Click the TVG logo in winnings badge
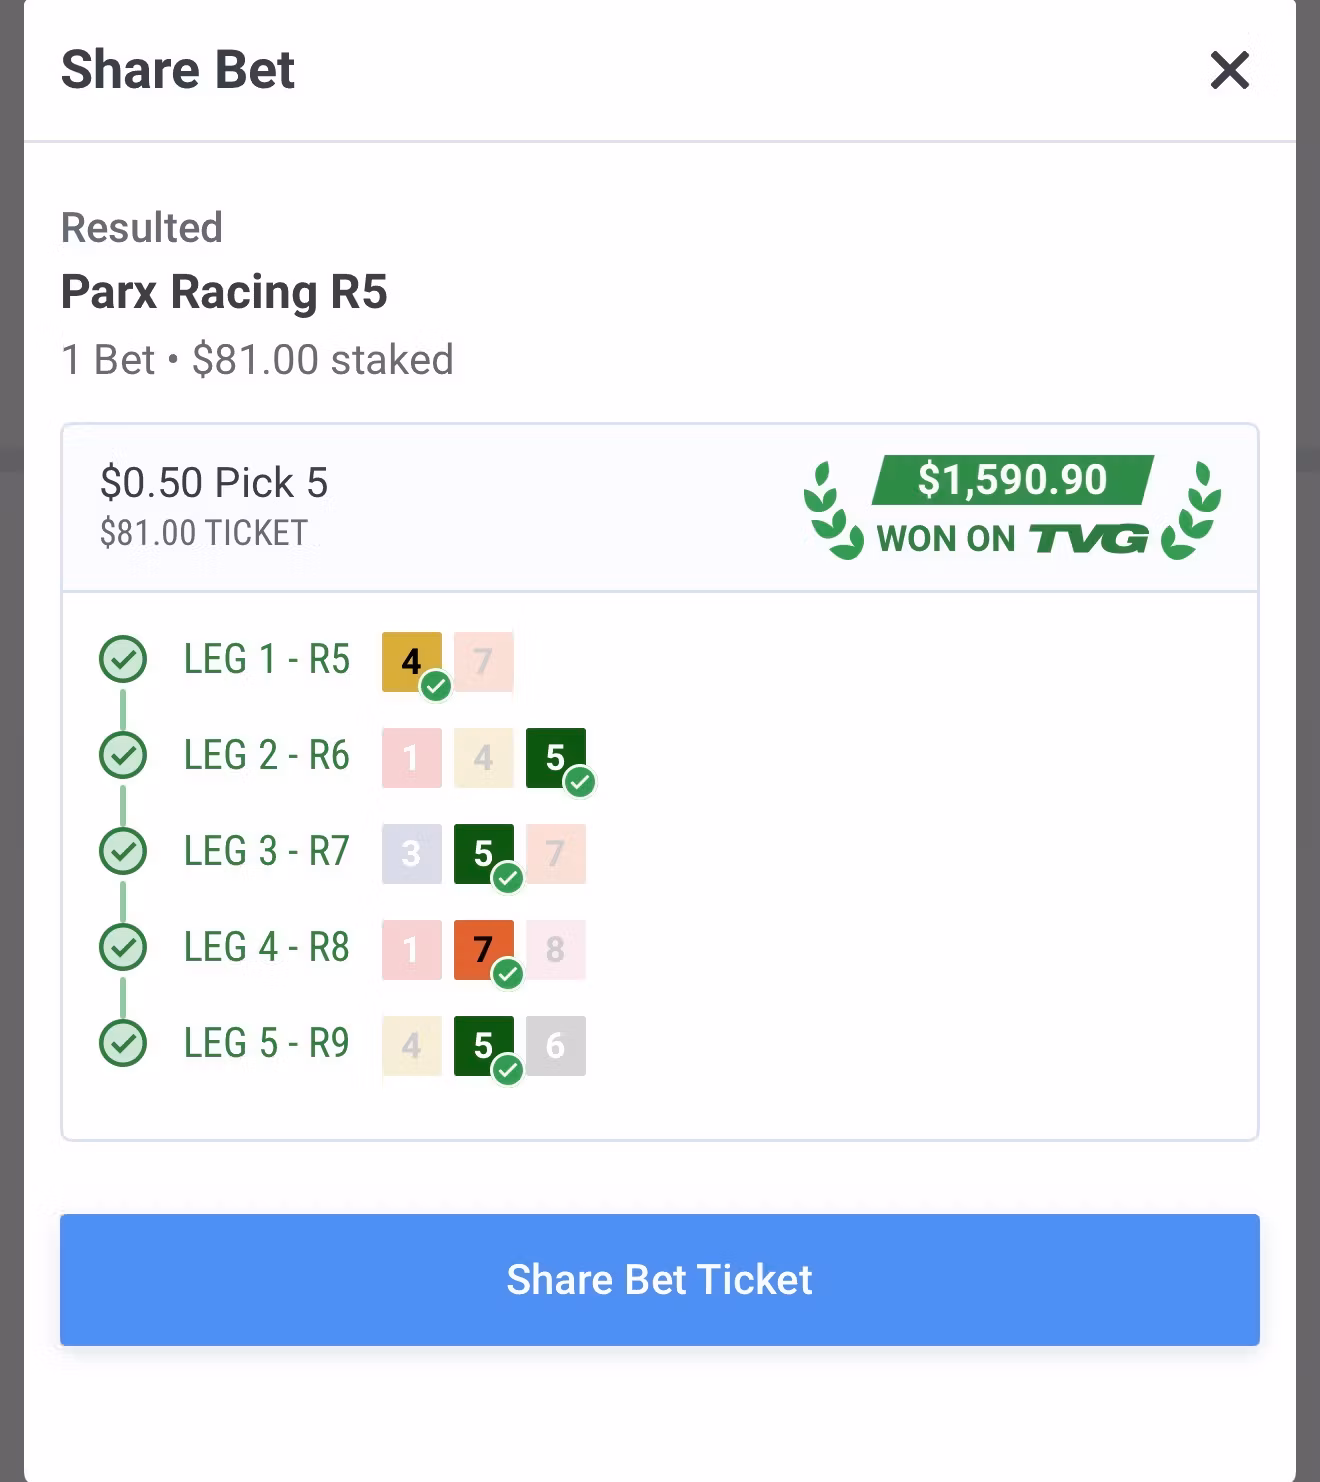This screenshot has width=1320, height=1482. (x=1088, y=539)
